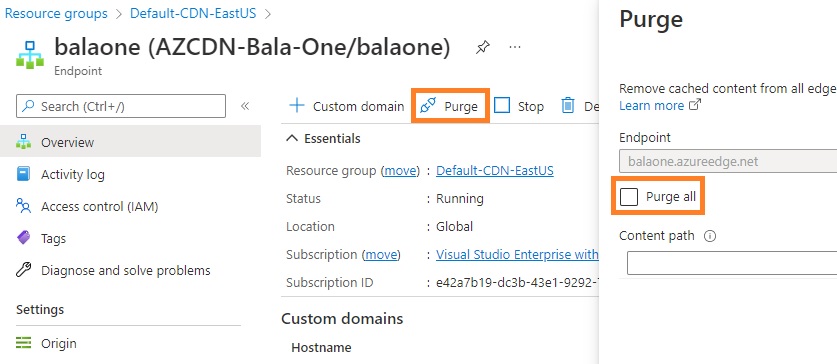
Task: Collapse the sidebar with the double chevron
Action: click(x=245, y=106)
